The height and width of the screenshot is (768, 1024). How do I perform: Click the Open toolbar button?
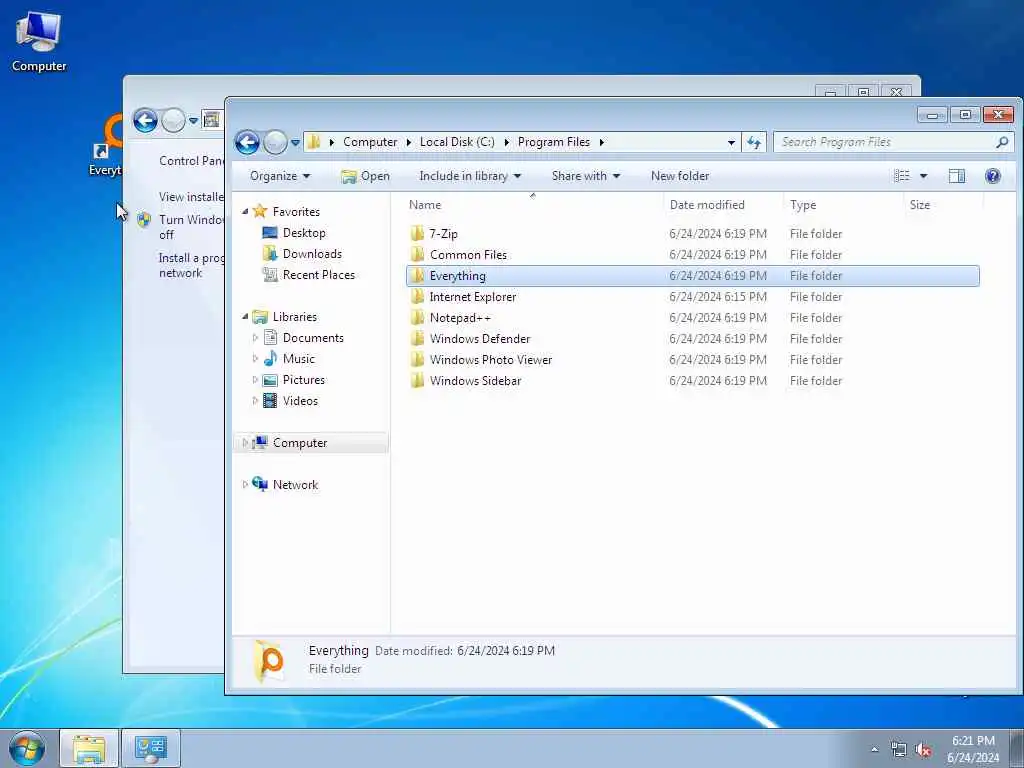(366, 176)
